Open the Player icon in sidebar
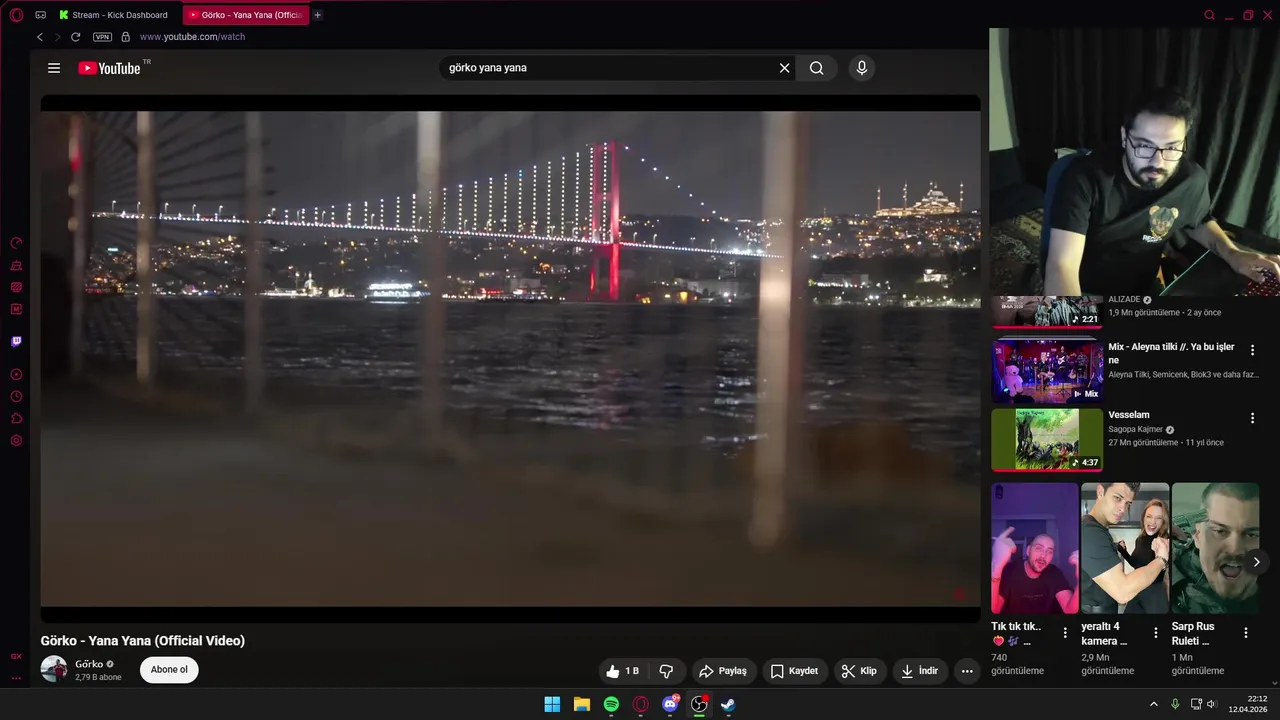Viewport: 1280px width, 720px height. coord(16,374)
